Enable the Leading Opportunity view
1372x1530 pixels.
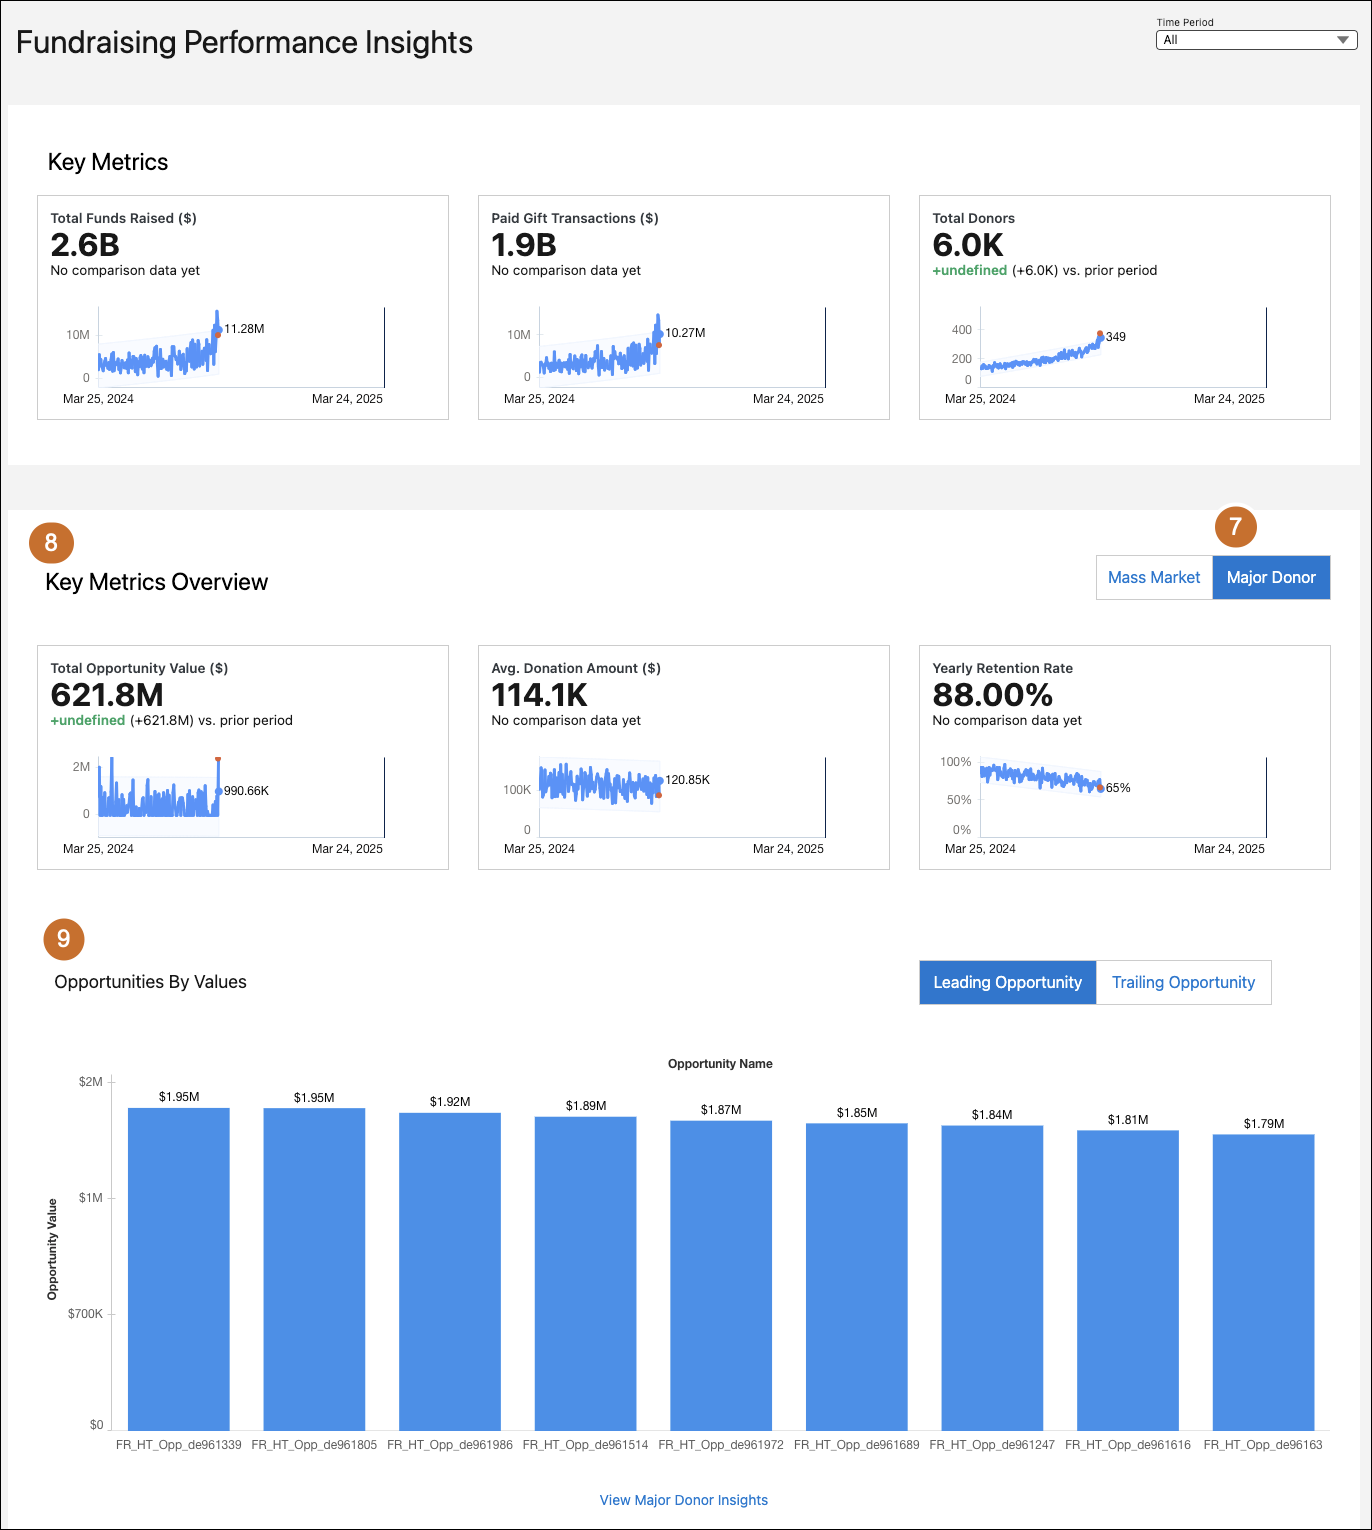point(1007,982)
